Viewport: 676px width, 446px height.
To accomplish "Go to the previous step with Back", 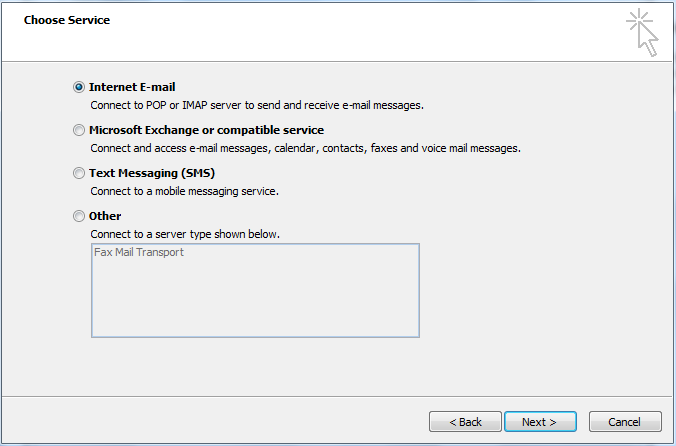I will (x=465, y=421).
